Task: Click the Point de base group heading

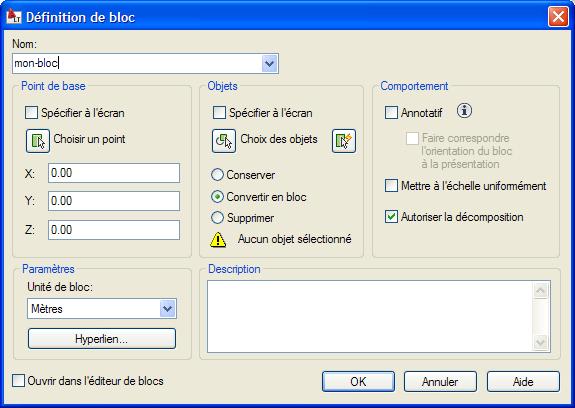Action: 53,86
